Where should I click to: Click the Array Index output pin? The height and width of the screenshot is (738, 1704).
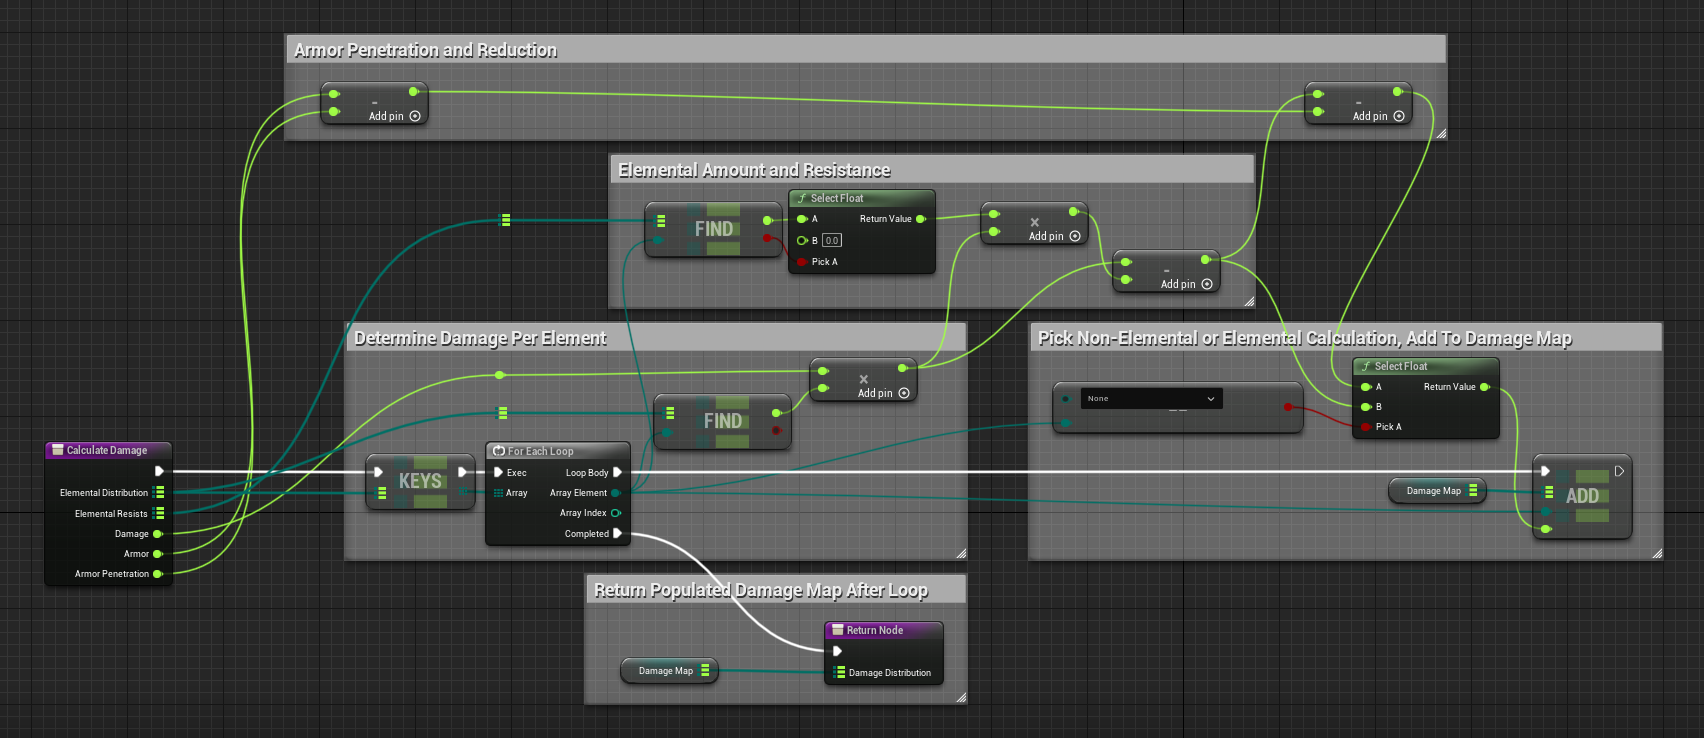click(616, 513)
